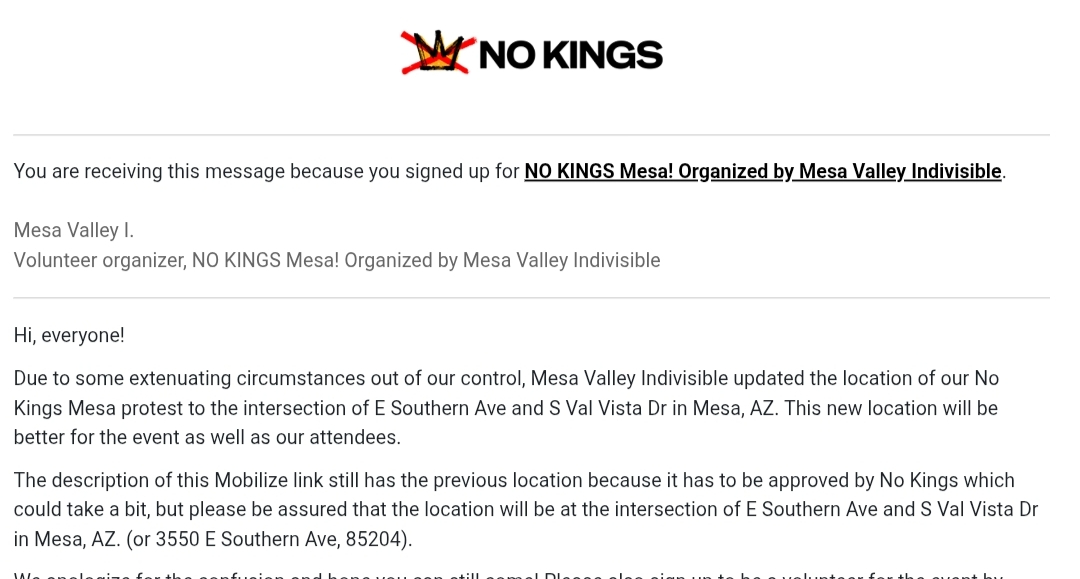Click the divider line above 'Hi, everyone!'
This screenshot has width=1080, height=579.
point(531,298)
